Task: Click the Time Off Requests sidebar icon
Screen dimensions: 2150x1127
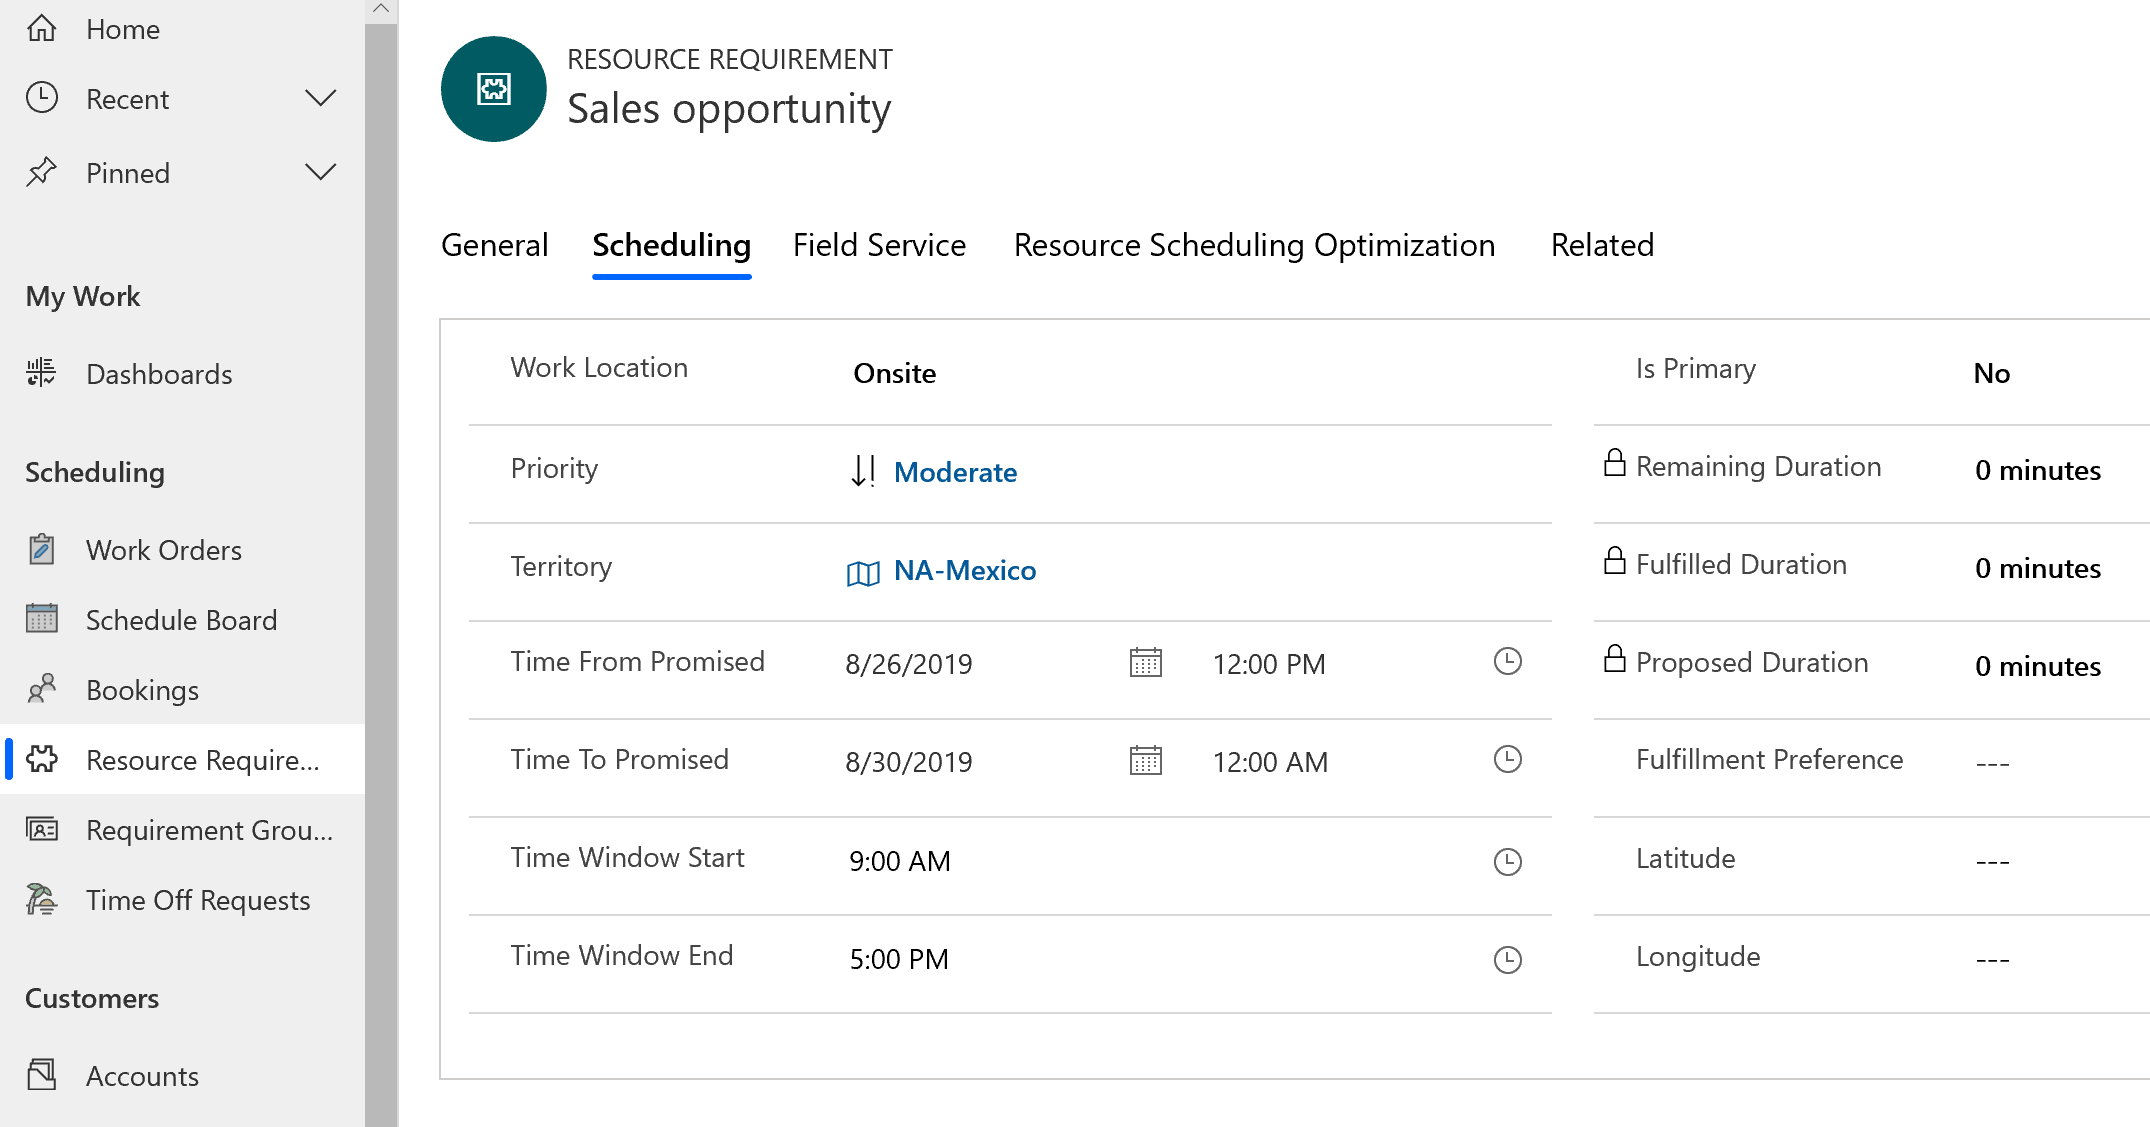Action: [41, 901]
